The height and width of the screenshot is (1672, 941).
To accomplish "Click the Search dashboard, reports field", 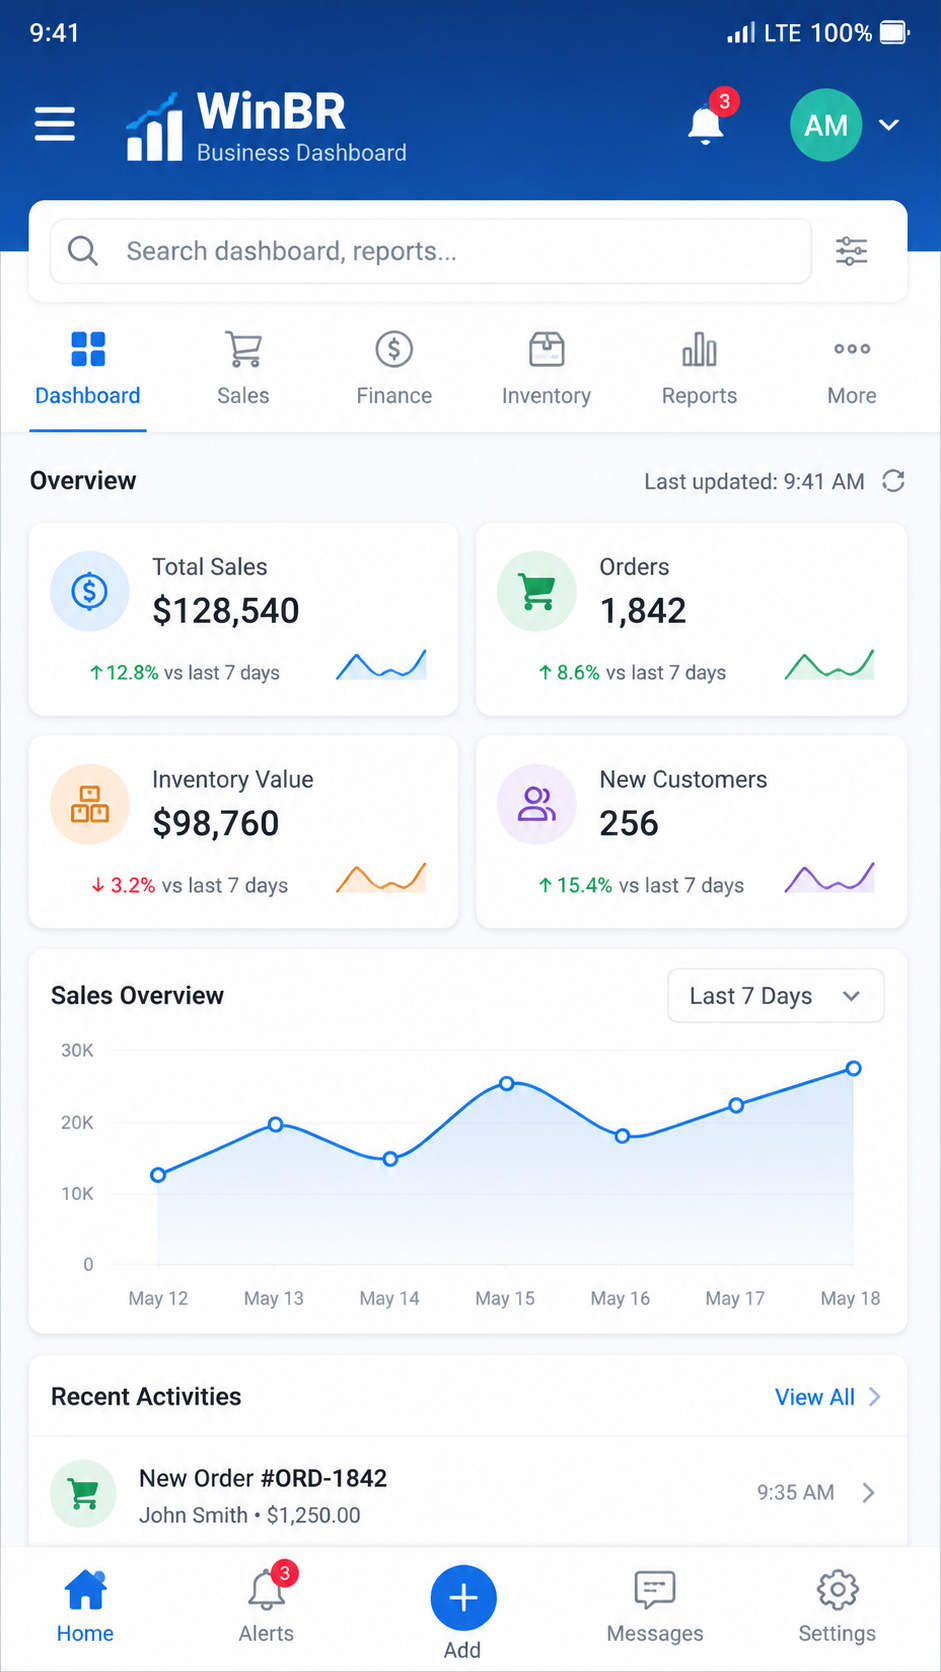I will coord(431,251).
